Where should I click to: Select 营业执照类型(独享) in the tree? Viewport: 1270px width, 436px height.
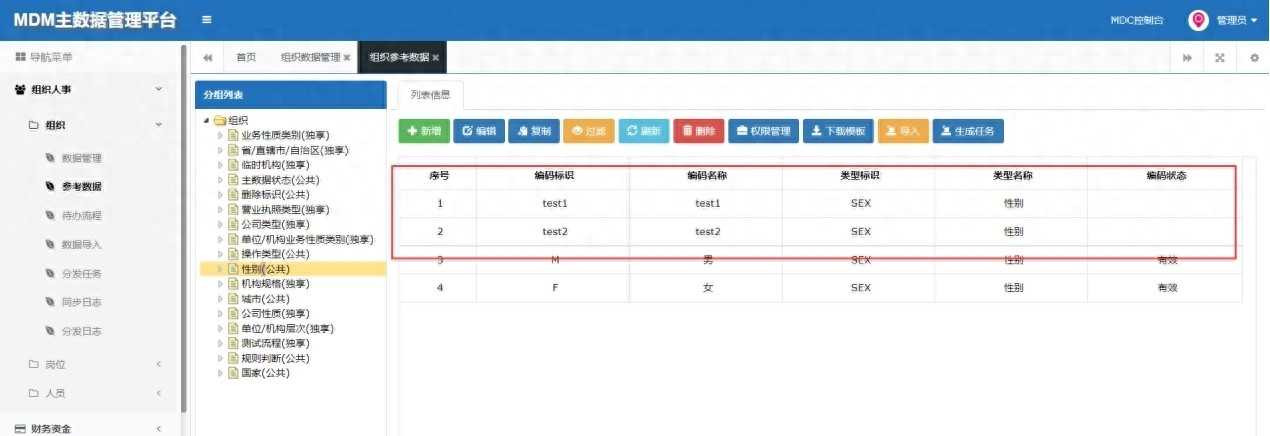tap(285, 210)
